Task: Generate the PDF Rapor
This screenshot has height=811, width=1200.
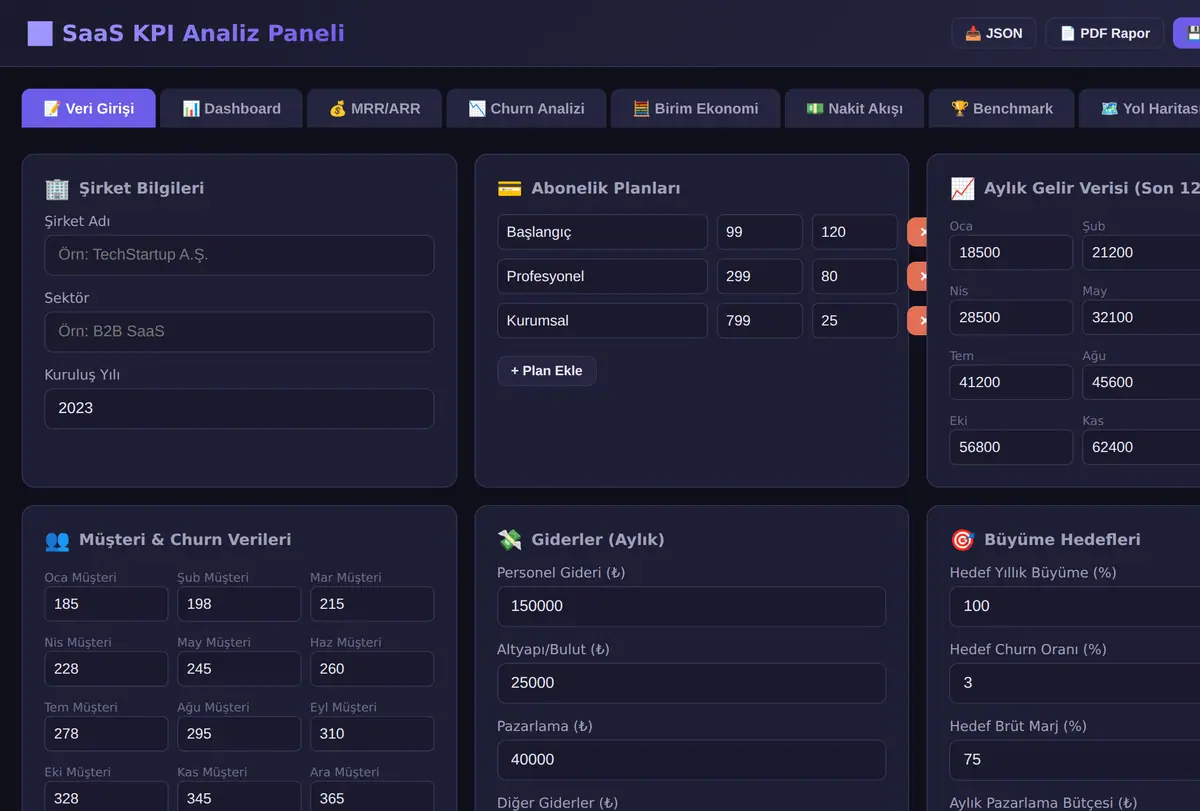Action: (x=1104, y=33)
